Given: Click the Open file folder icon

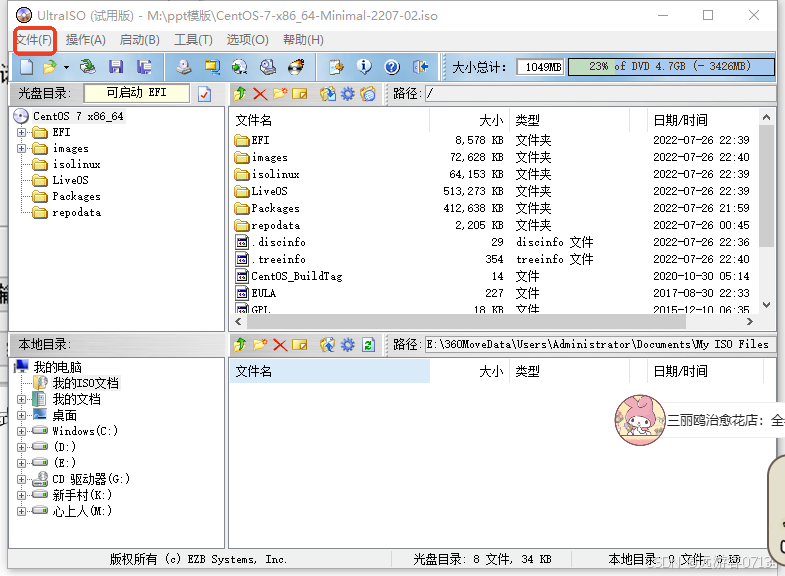Looking at the screenshot, I should tap(50, 67).
